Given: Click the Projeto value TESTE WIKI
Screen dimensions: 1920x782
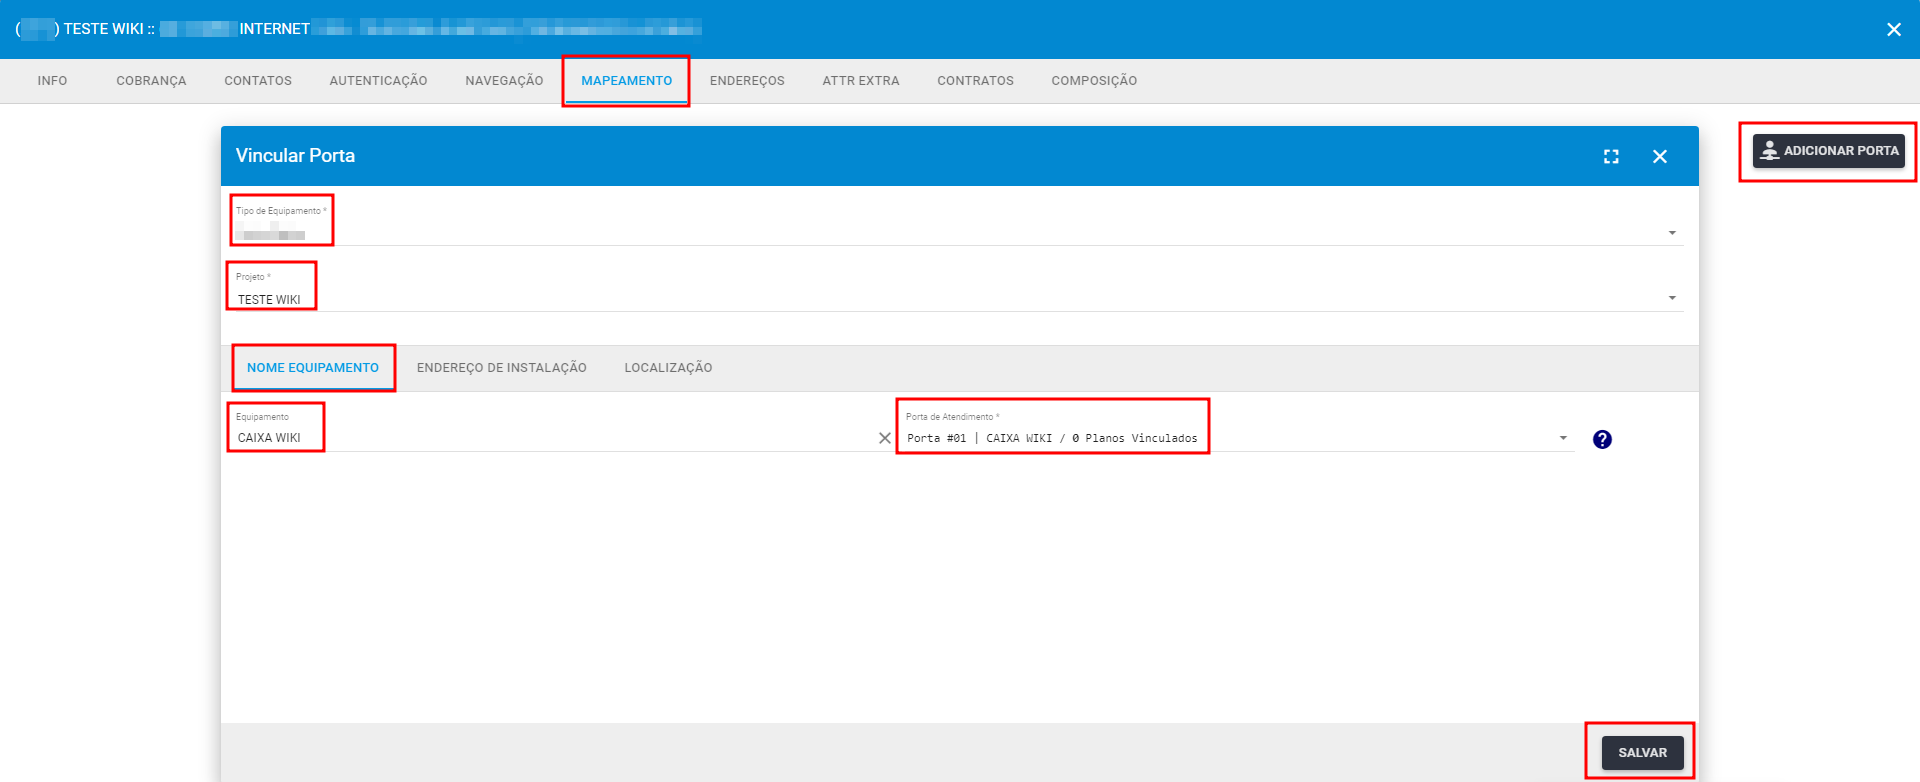Looking at the screenshot, I should pos(269,300).
